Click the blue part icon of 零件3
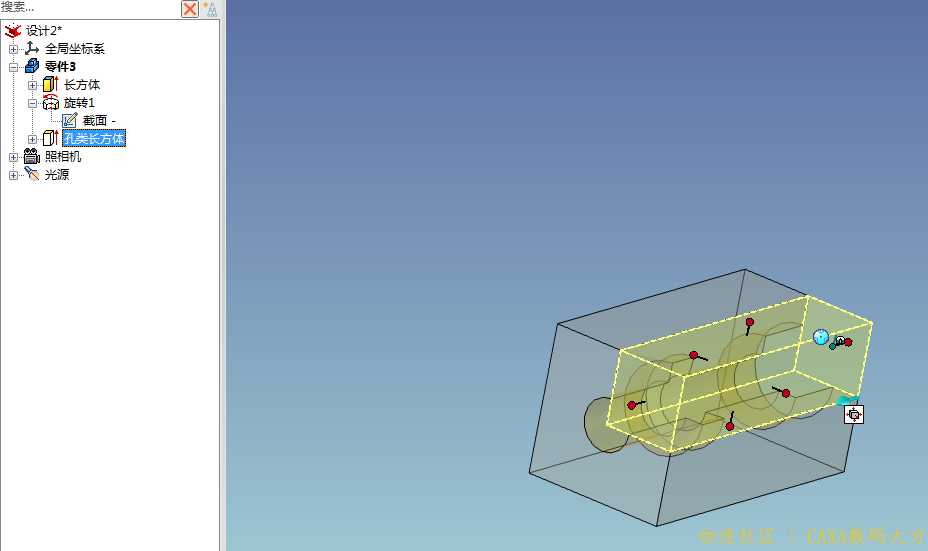928x551 pixels. click(x=32, y=66)
